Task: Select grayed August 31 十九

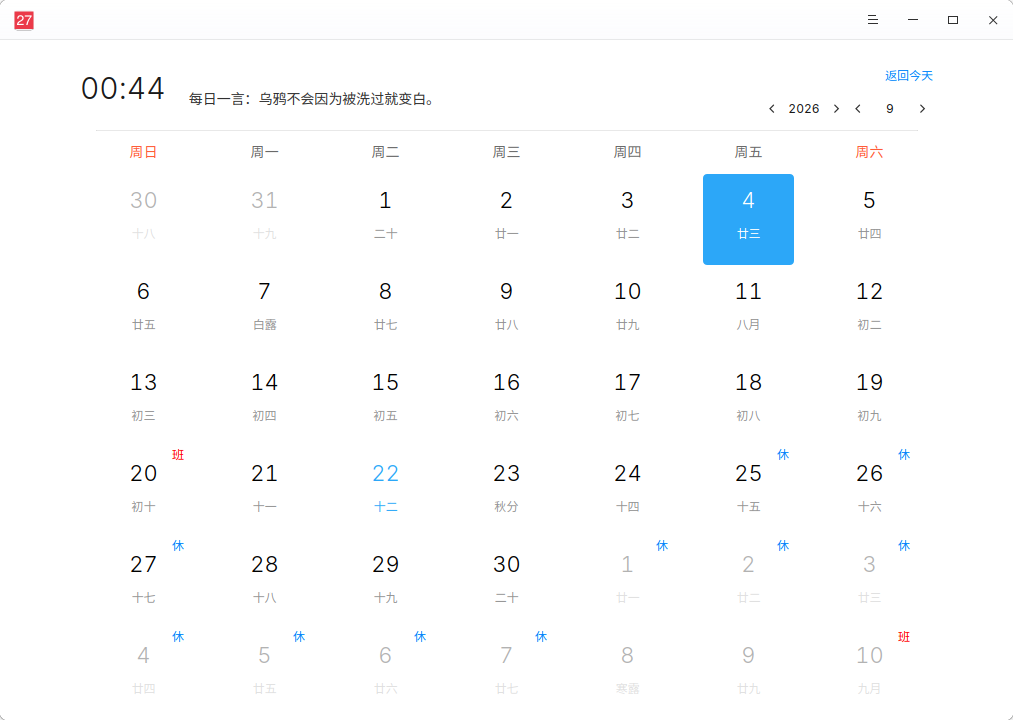Action: click(264, 219)
